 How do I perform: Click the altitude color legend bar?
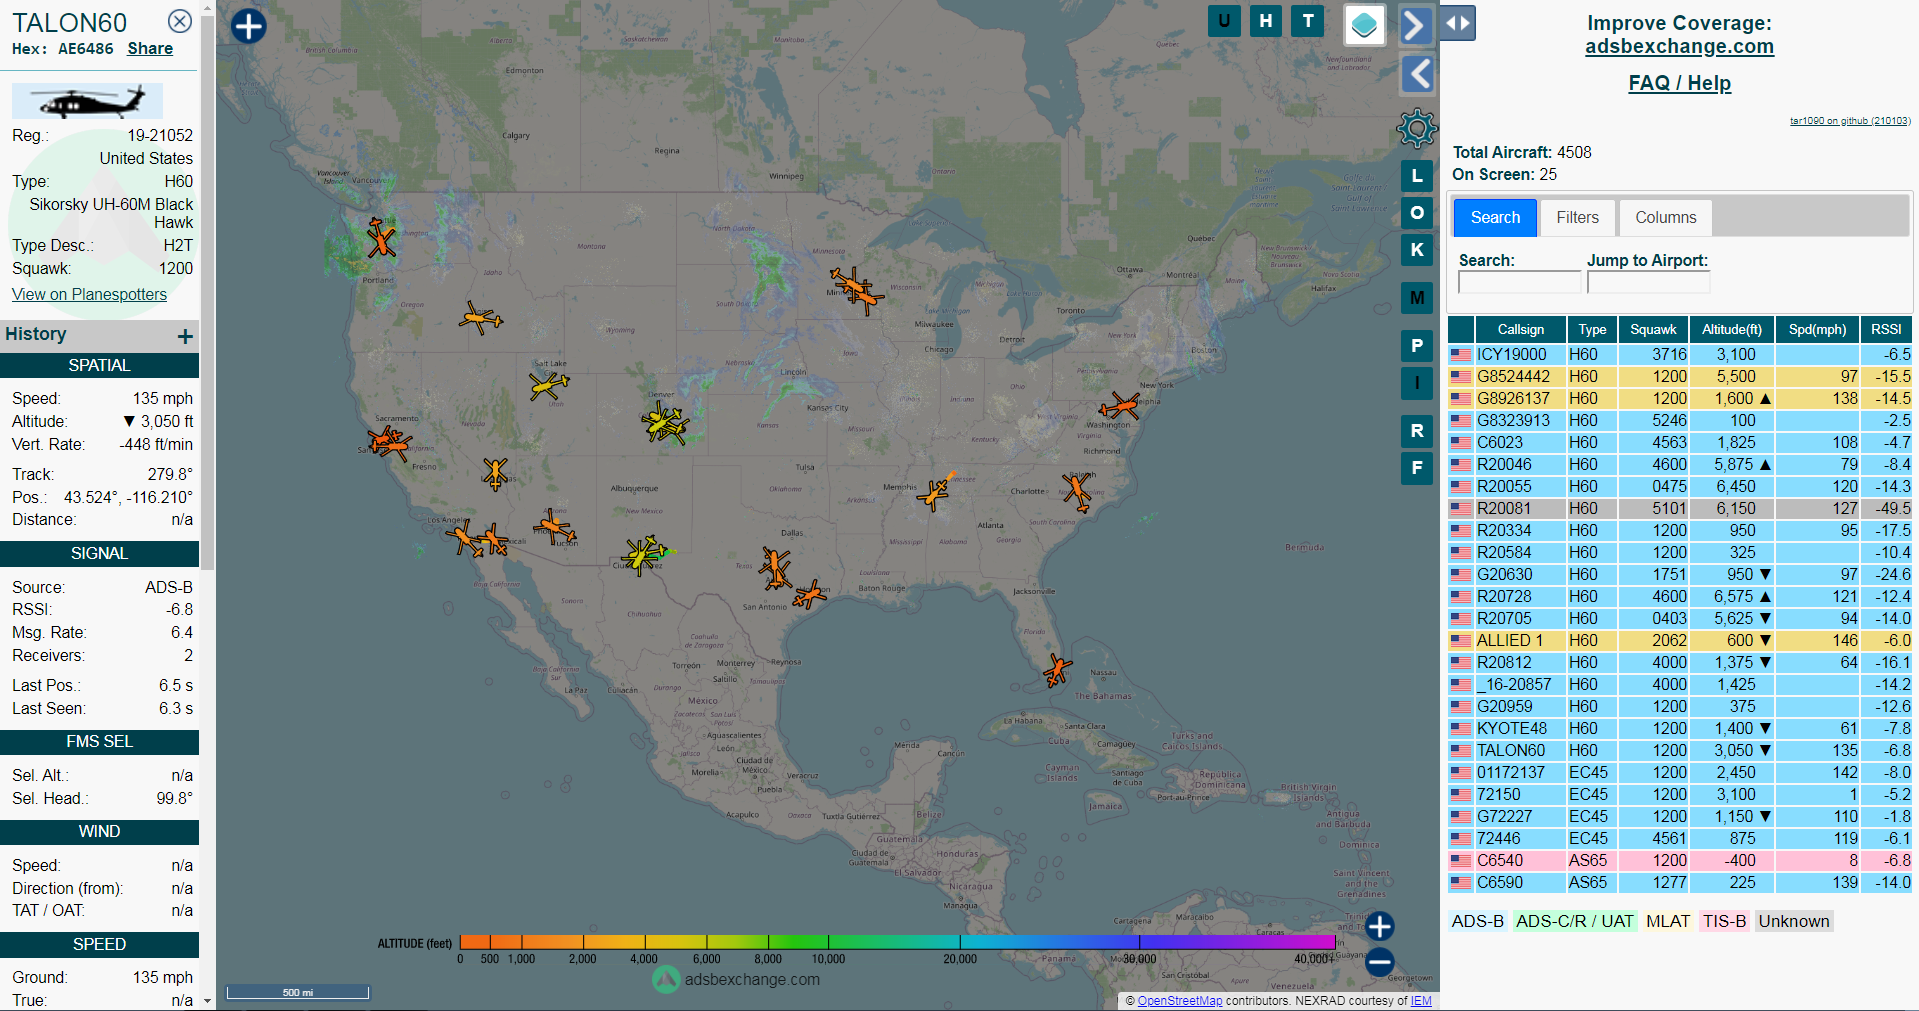(897, 942)
